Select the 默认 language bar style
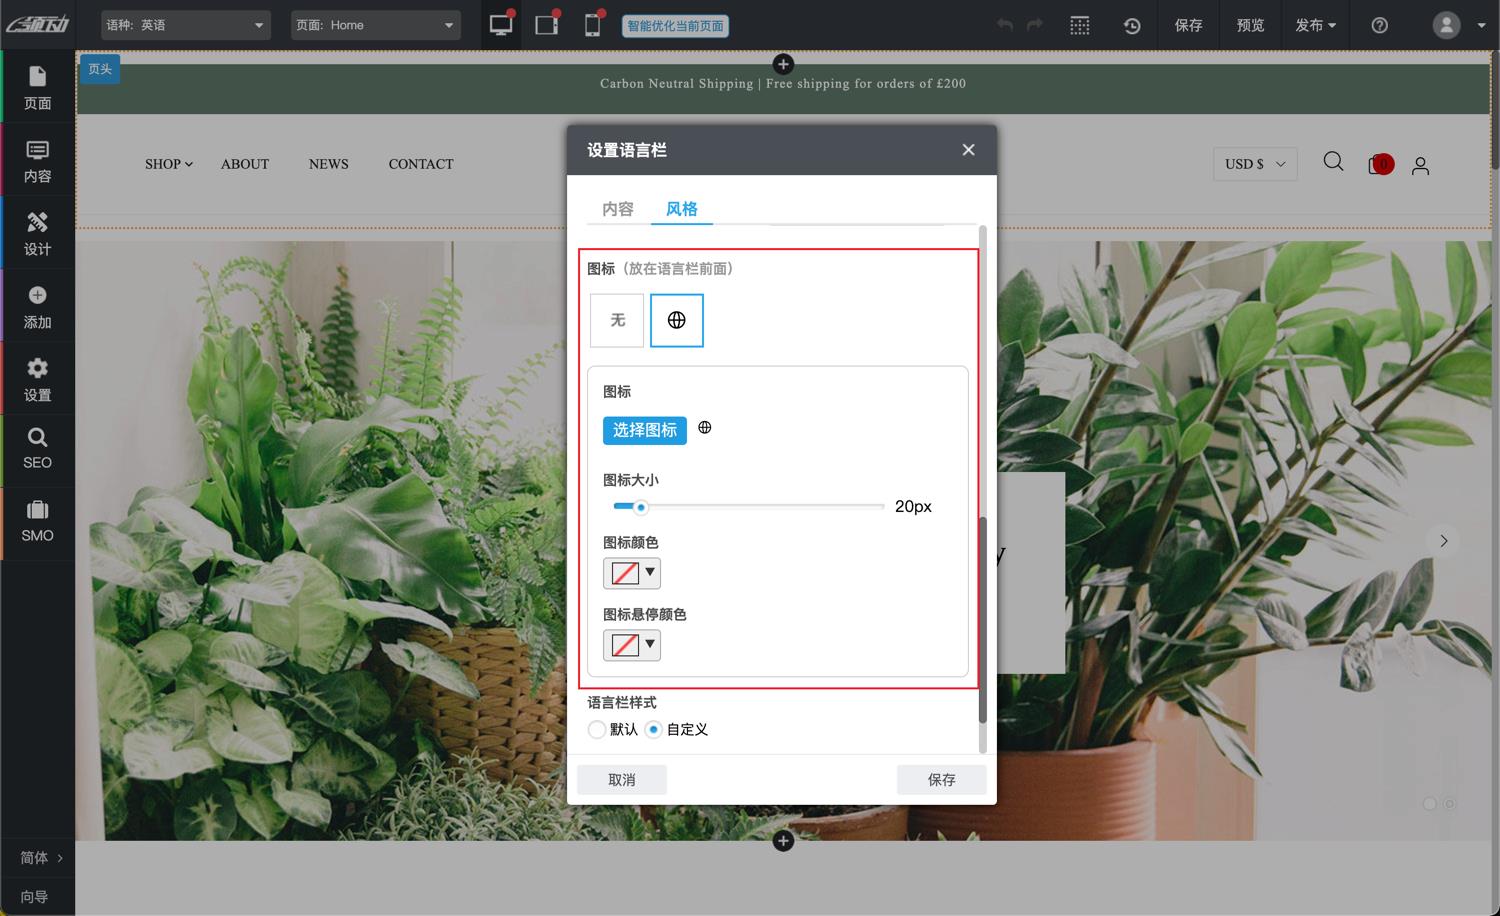This screenshot has height=916, width=1500. [x=597, y=729]
